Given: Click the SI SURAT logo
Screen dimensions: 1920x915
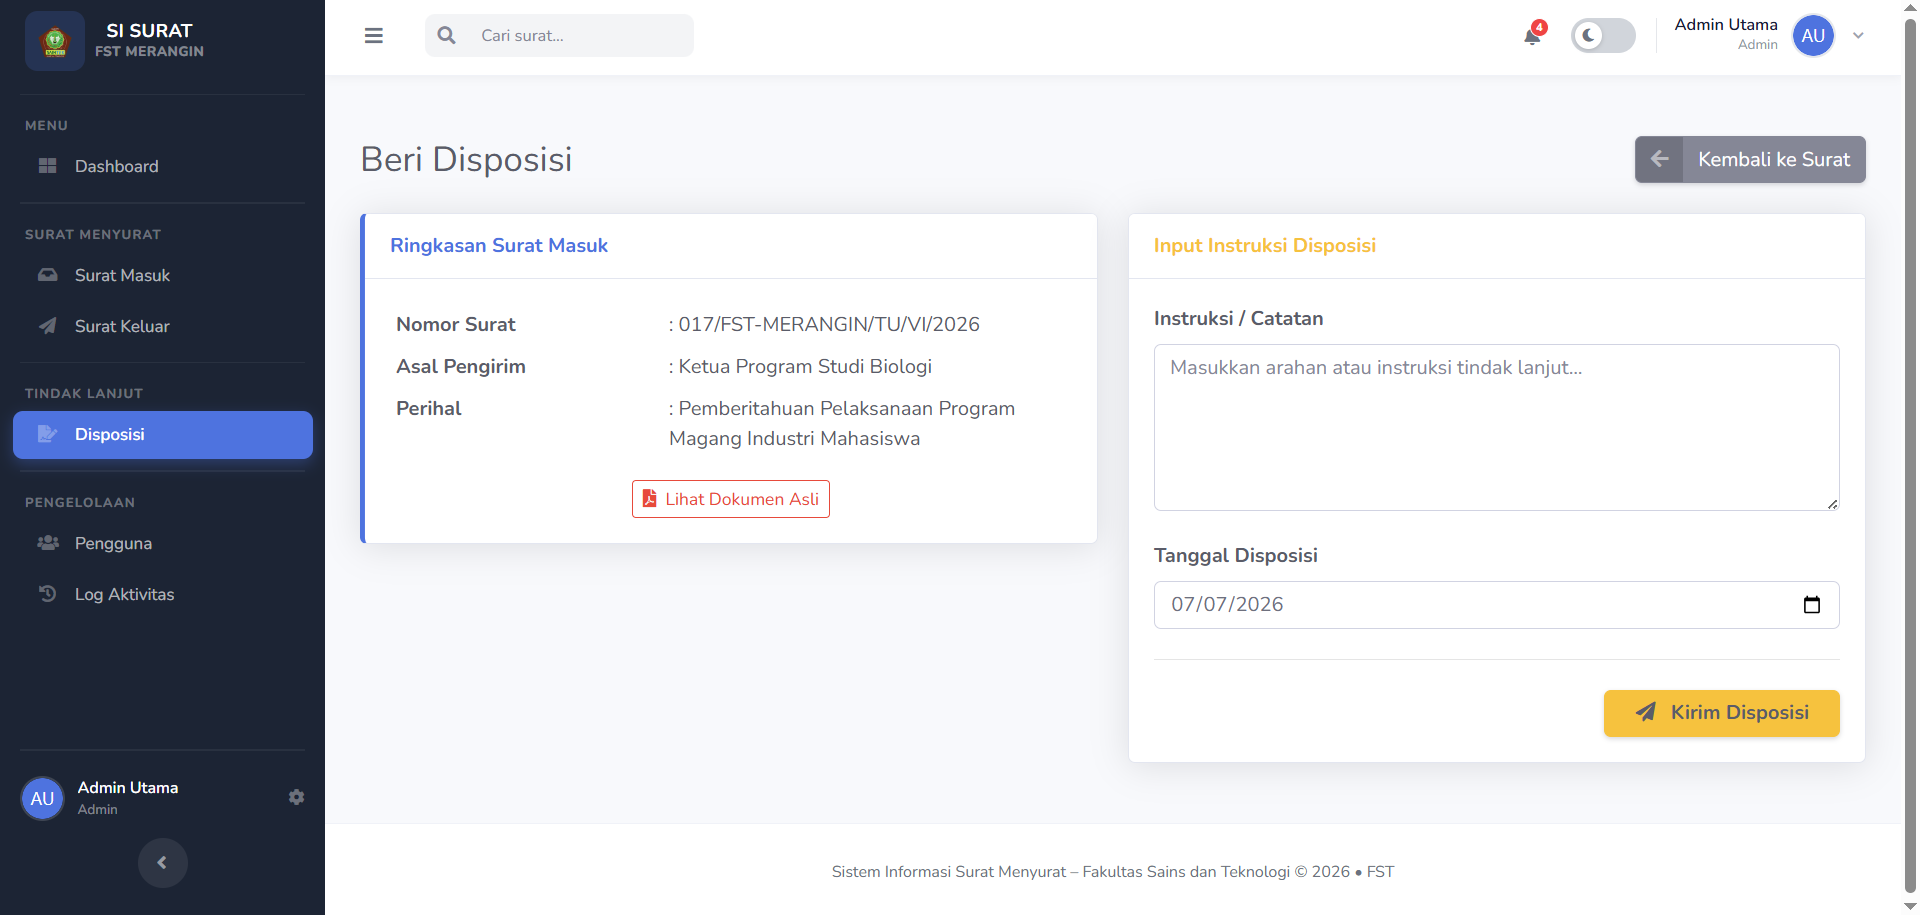Looking at the screenshot, I should pos(55,41).
